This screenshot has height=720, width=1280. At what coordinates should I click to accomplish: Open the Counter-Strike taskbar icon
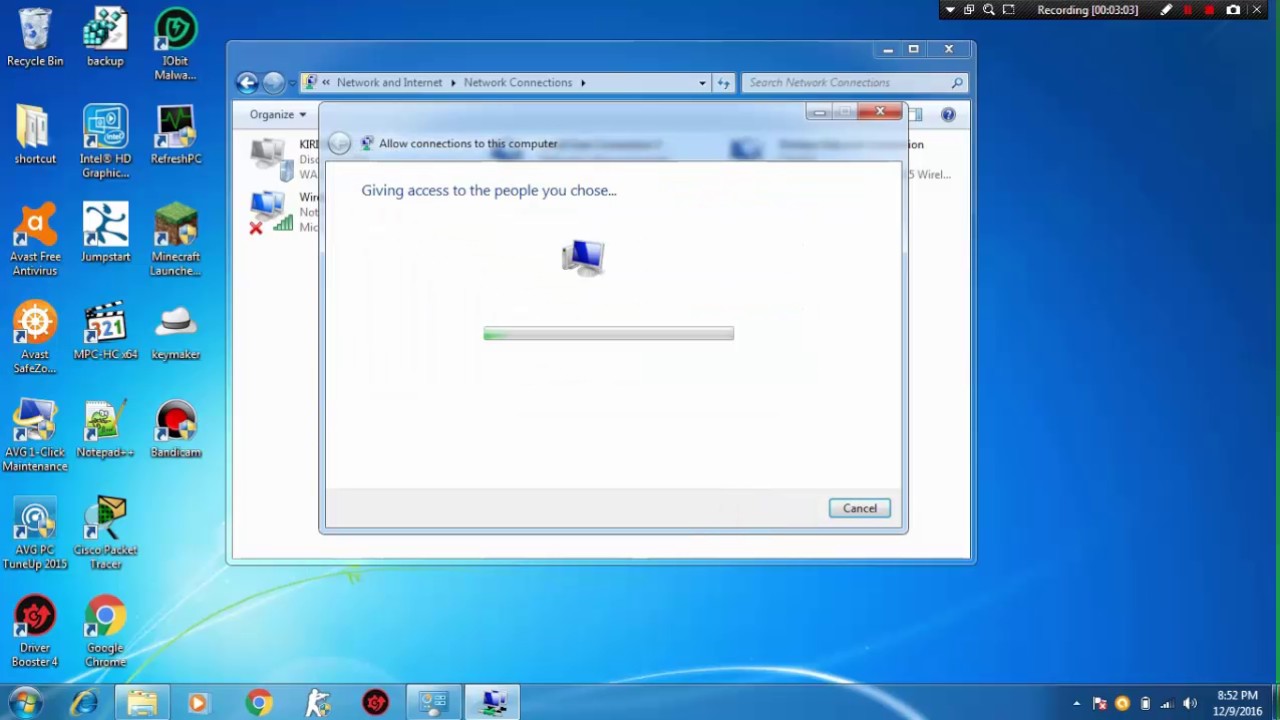click(317, 703)
